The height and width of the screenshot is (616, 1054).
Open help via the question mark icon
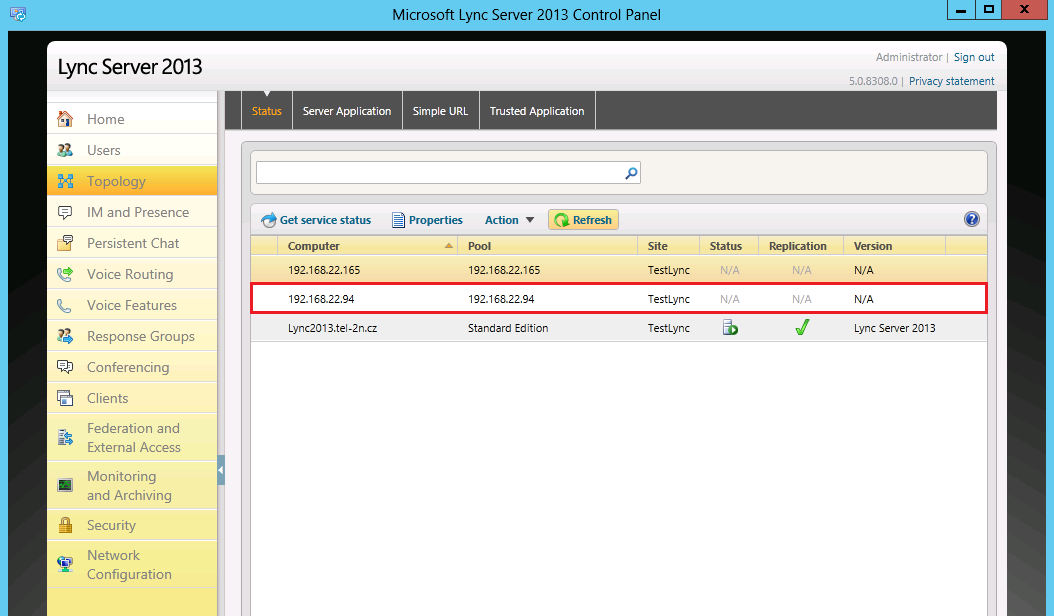[971, 220]
